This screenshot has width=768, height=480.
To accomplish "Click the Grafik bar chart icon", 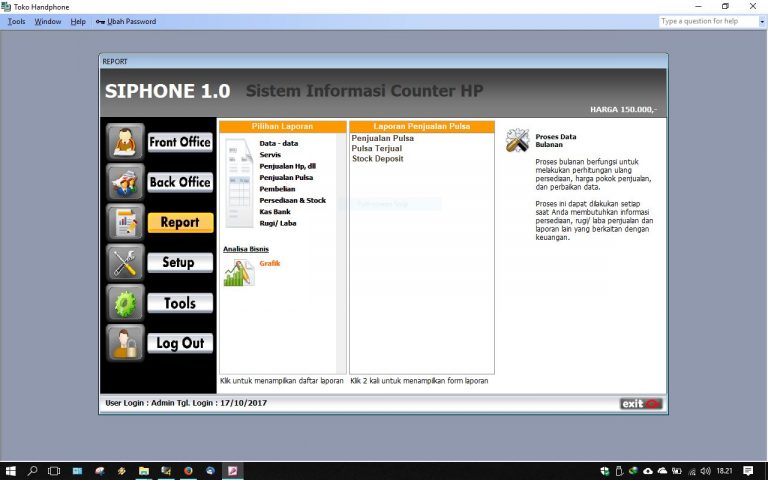I will pyautogui.click(x=239, y=273).
